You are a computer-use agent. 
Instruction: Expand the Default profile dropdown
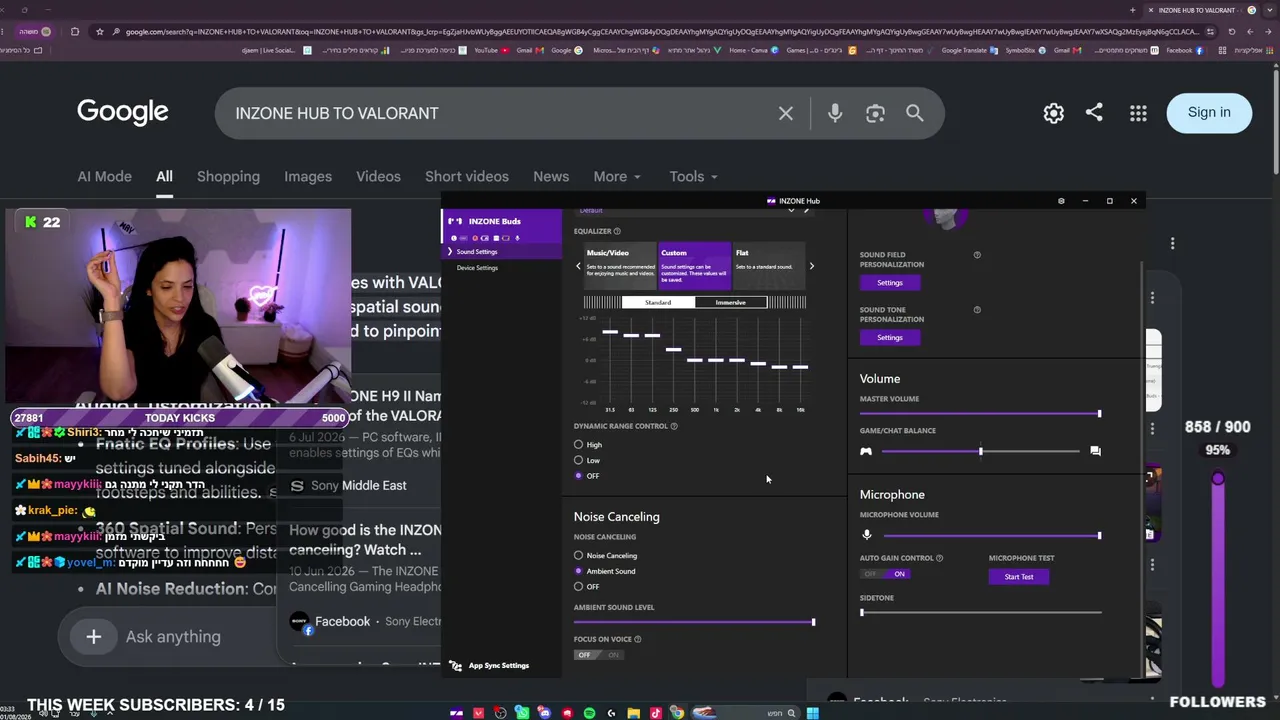coord(791,210)
